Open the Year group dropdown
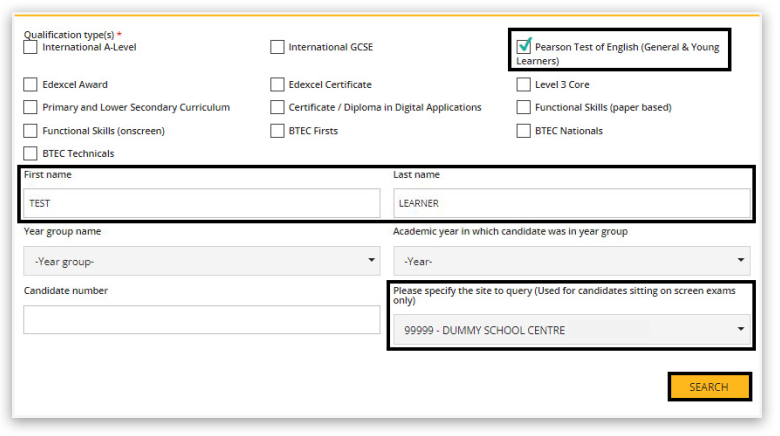Image resolution: width=780 pixels, height=436 pixels. [202, 261]
